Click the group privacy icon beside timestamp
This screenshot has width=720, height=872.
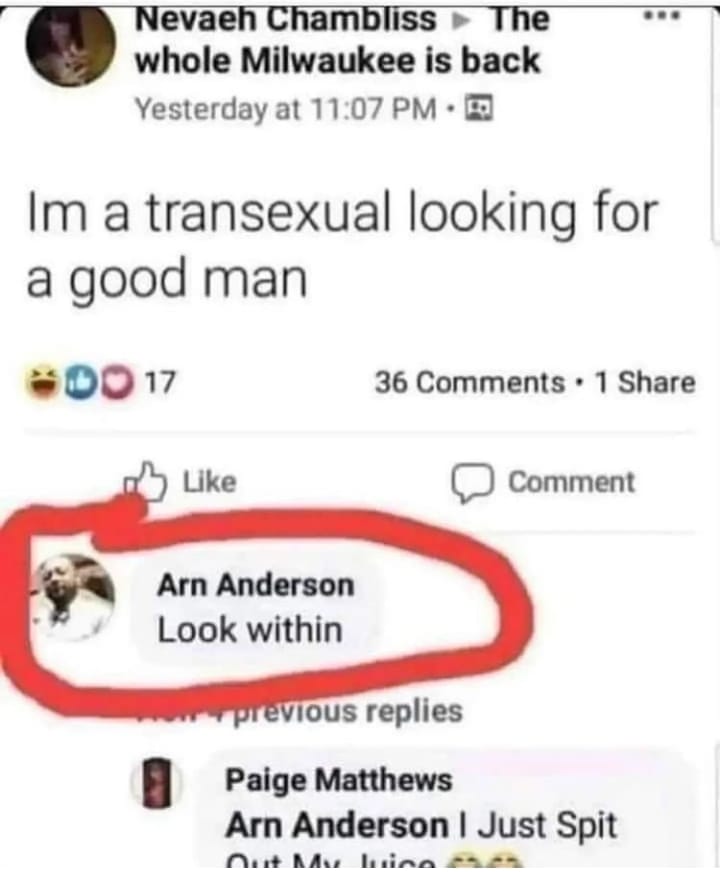click(x=479, y=108)
